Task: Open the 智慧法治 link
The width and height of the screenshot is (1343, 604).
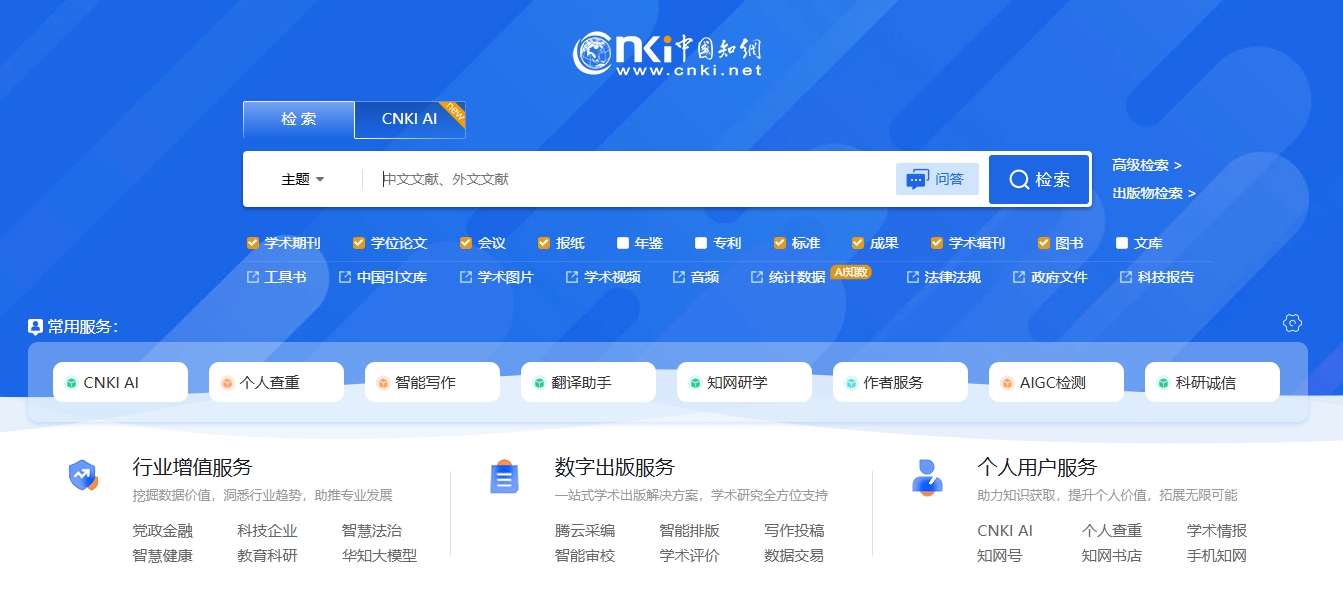Action: [372, 531]
